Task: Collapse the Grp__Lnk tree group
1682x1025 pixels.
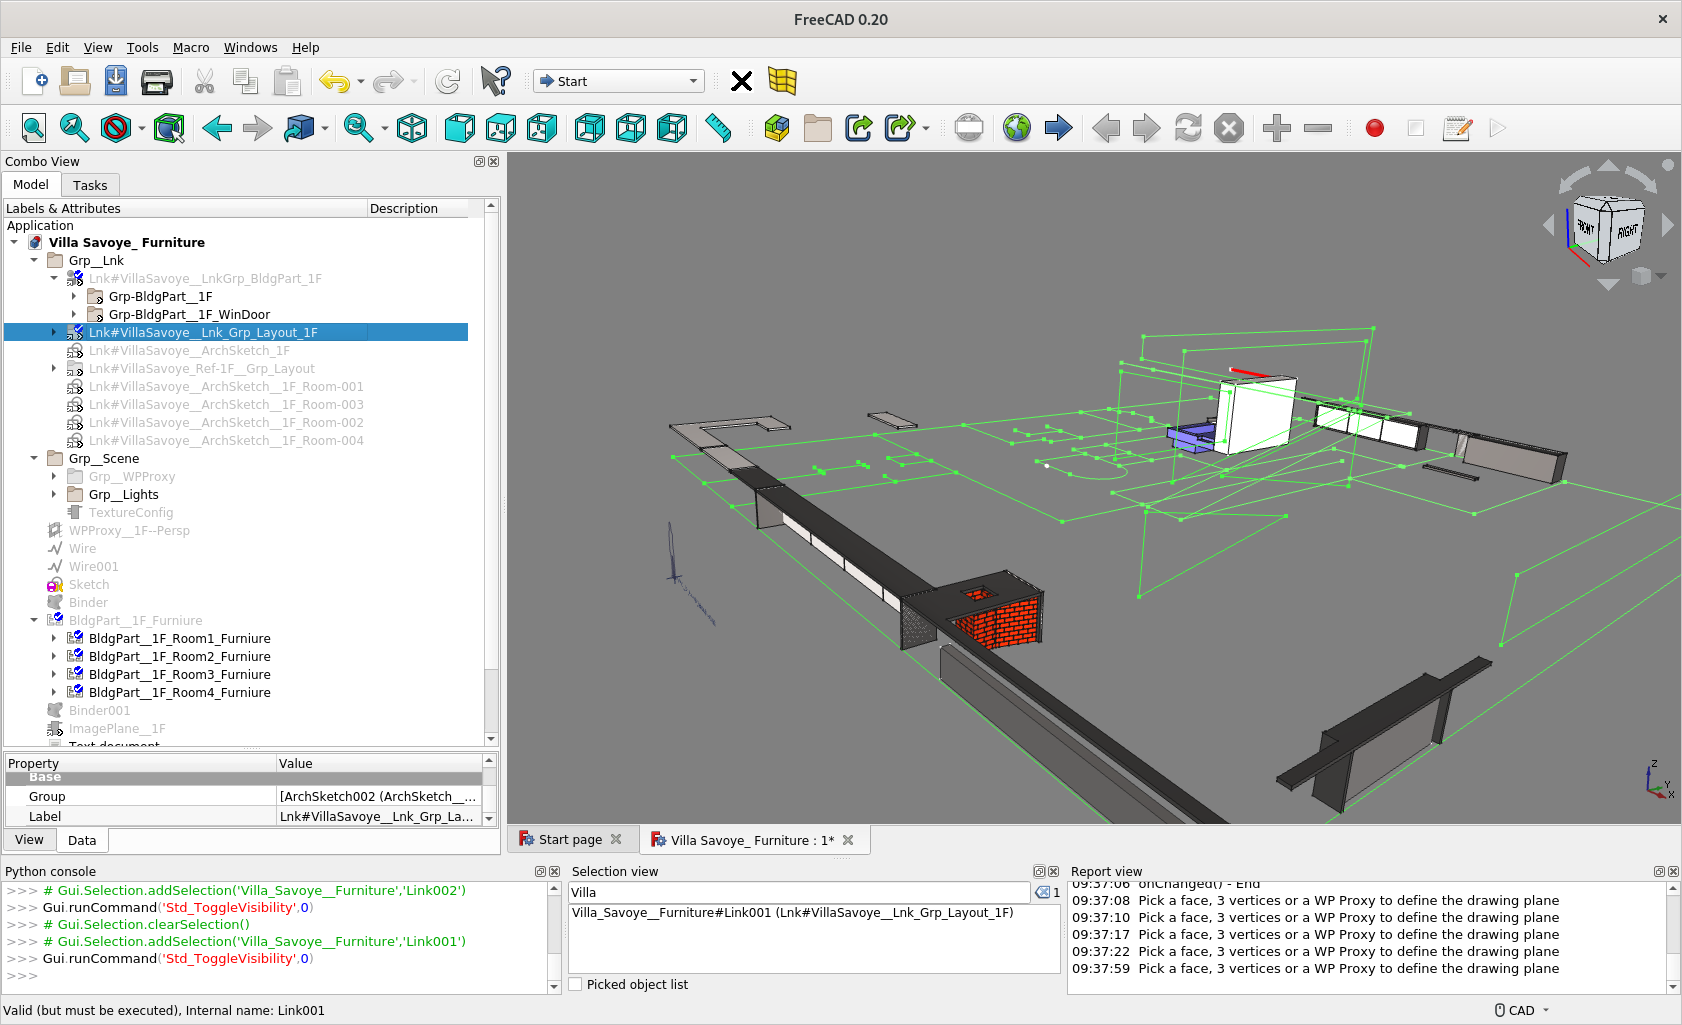Action: [34, 260]
